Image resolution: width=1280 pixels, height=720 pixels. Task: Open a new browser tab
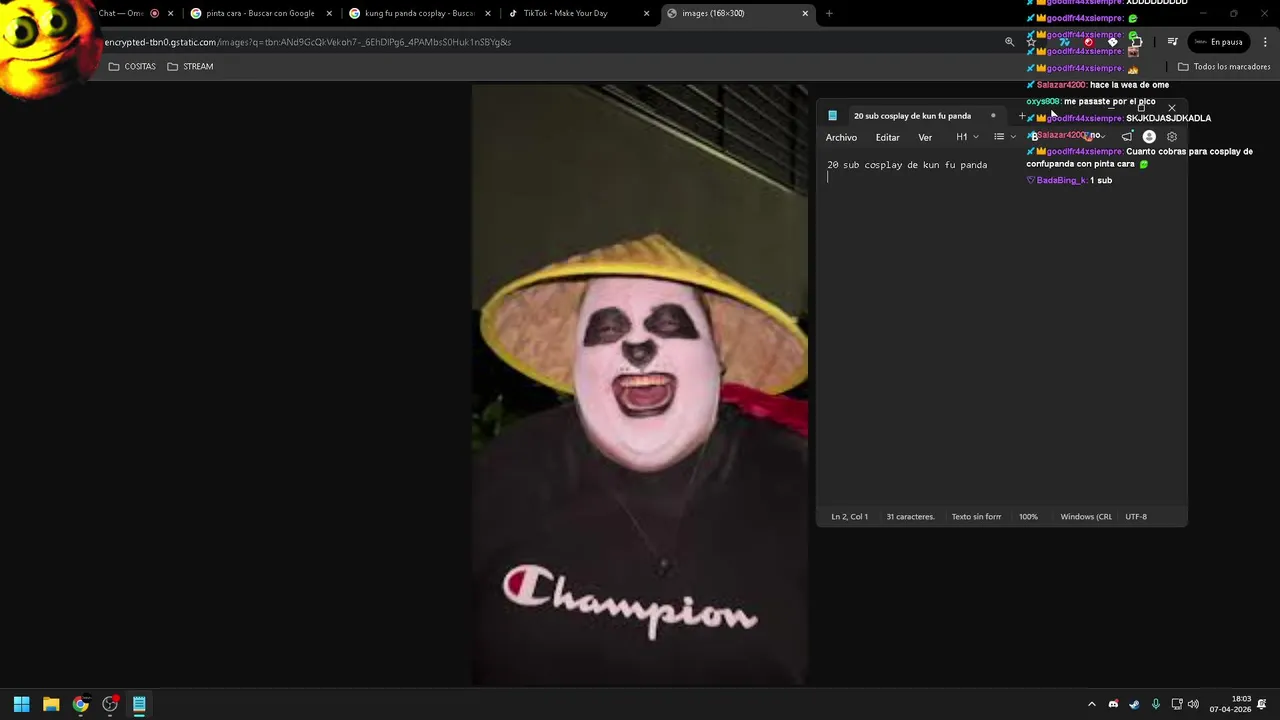[829, 13]
